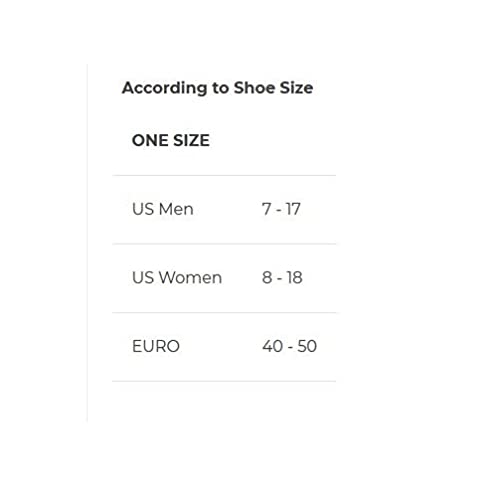Select the ONE SIZE header text
The width and height of the screenshot is (500, 499).
click(x=171, y=140)
